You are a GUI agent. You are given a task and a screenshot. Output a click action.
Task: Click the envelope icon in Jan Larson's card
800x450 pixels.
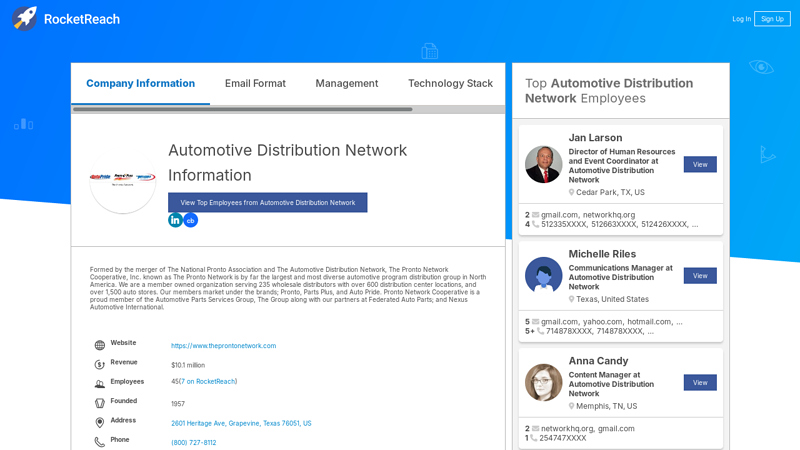[535, 215]
